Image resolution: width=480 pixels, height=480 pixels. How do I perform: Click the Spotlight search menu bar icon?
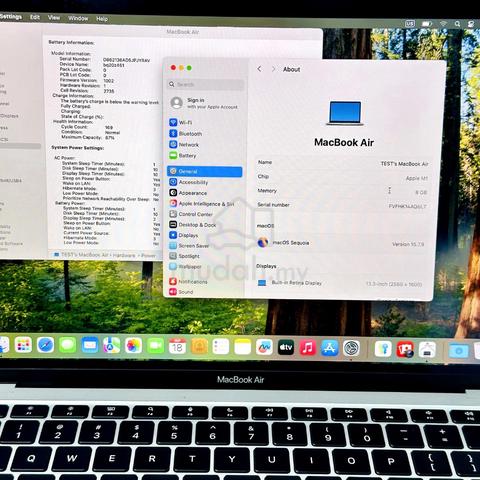point(457,24)
